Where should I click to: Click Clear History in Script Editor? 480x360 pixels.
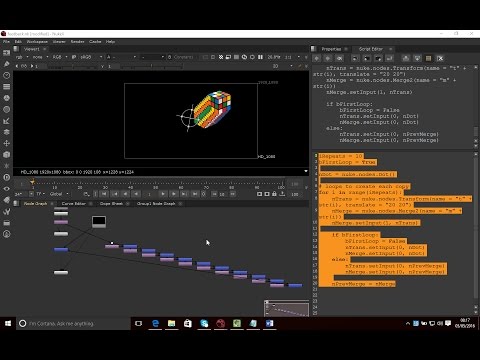339,58
